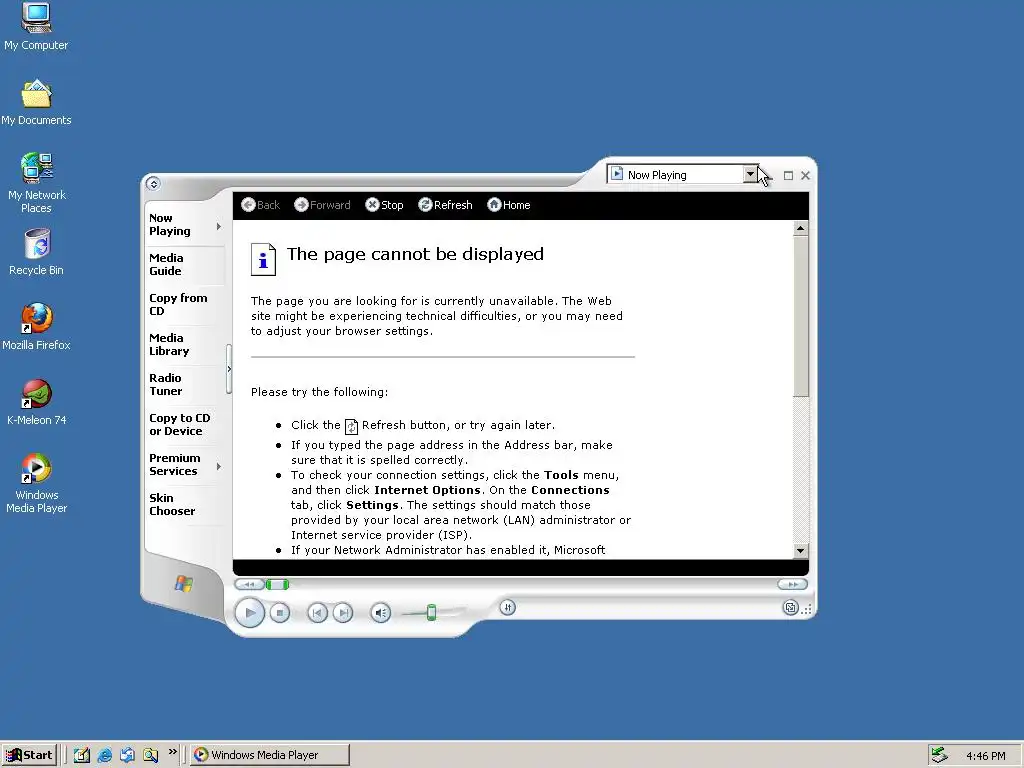Image resolution: width=1024 pixels, height=768 pixels.
Task: Expand quick launch overflow chevron
Action: click(x=172, y=752)
